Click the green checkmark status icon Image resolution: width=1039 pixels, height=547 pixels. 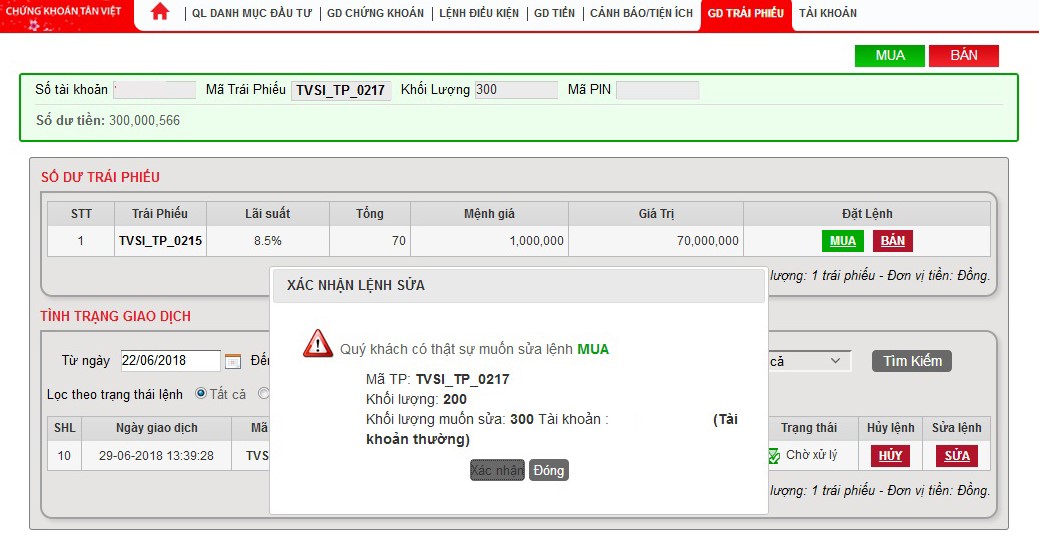(x=774, y=456)
